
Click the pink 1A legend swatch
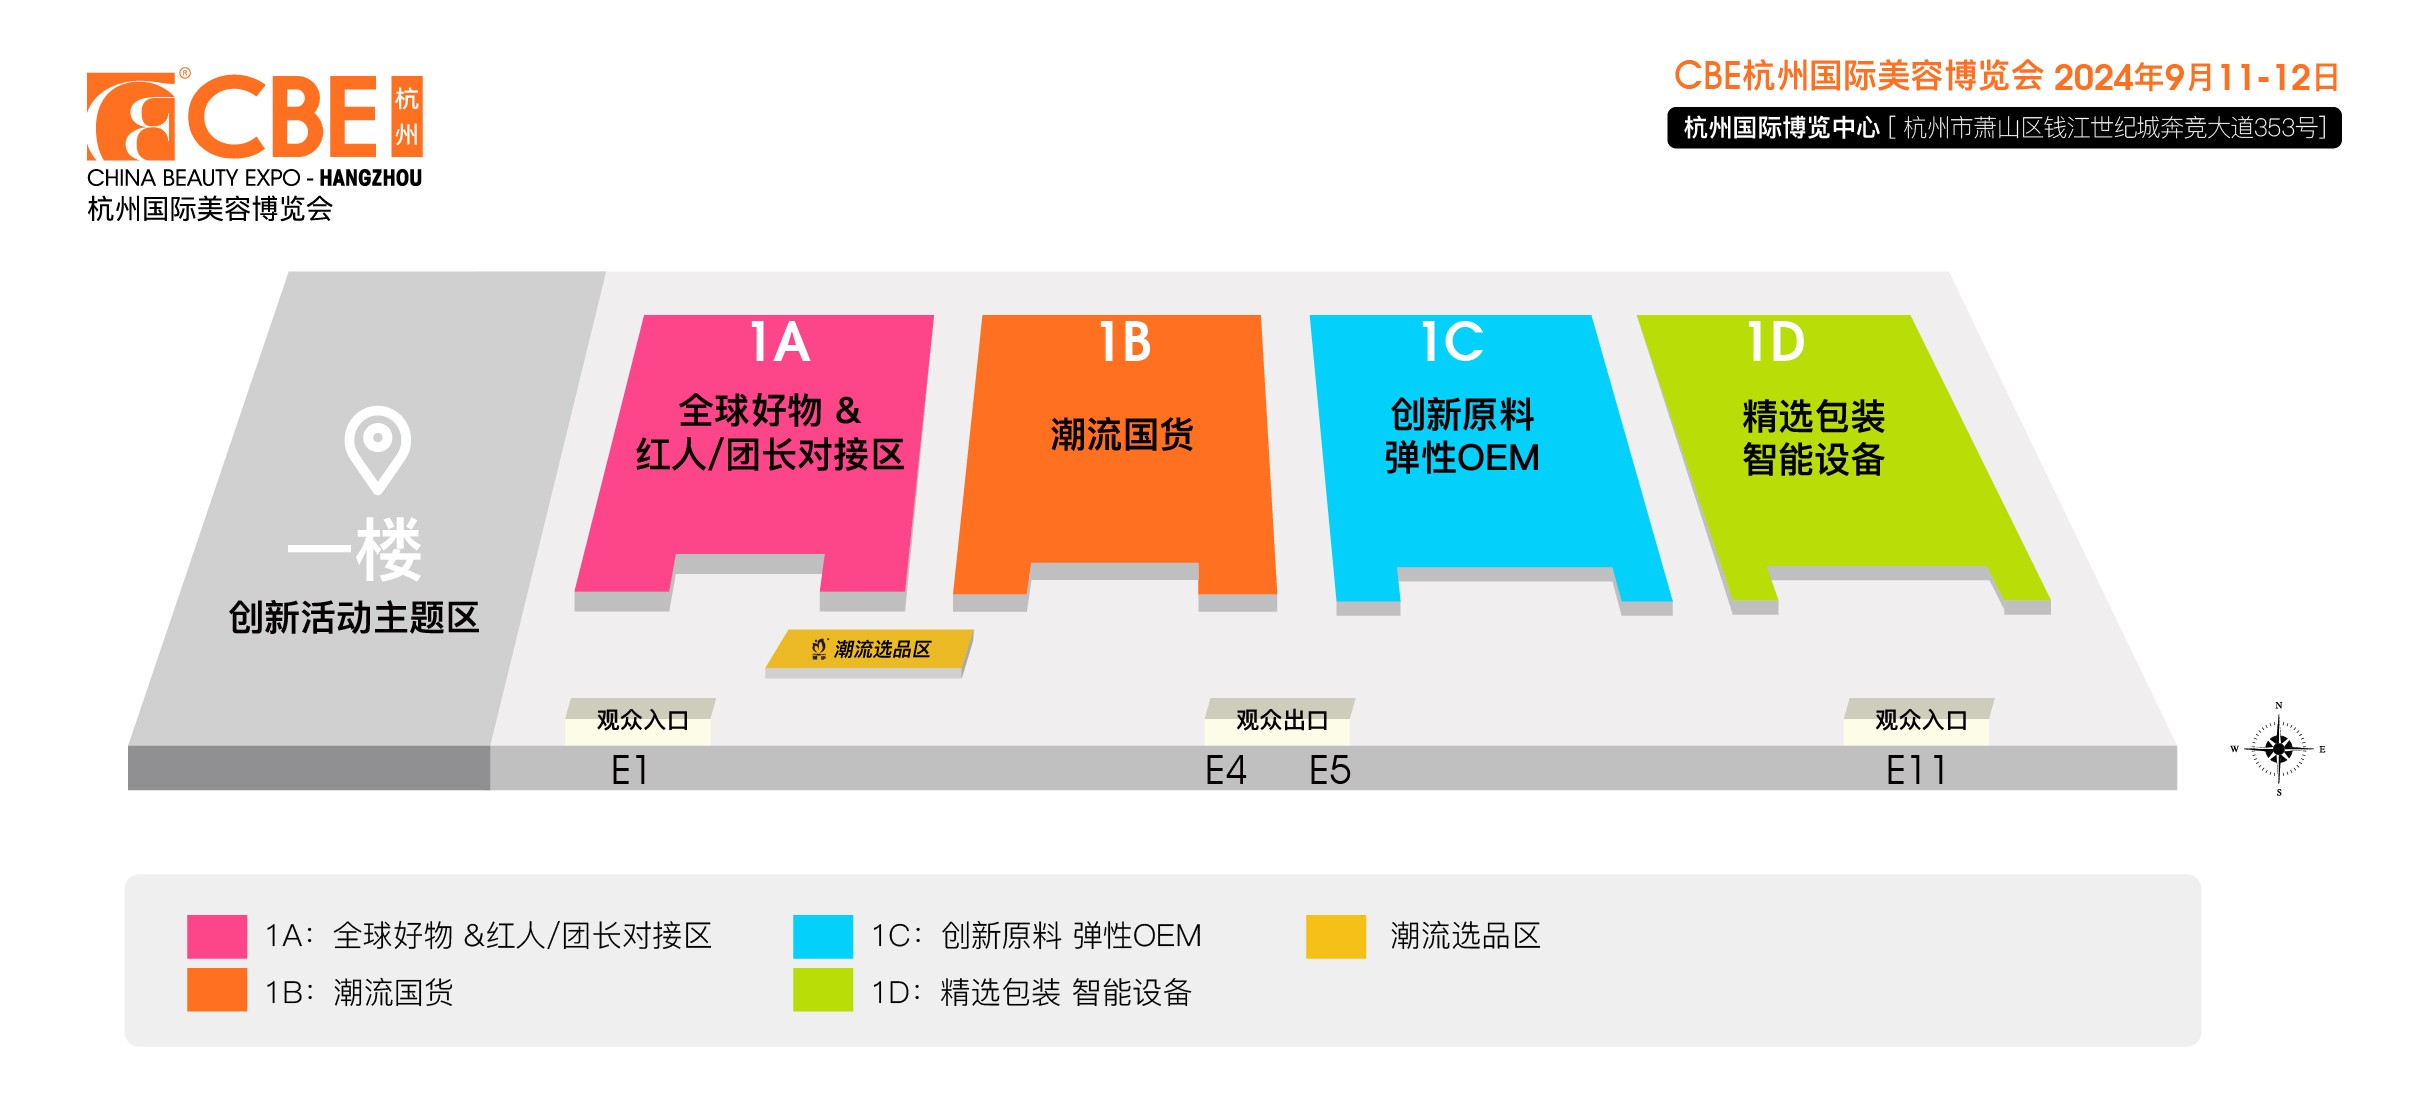tap(217, 936)
